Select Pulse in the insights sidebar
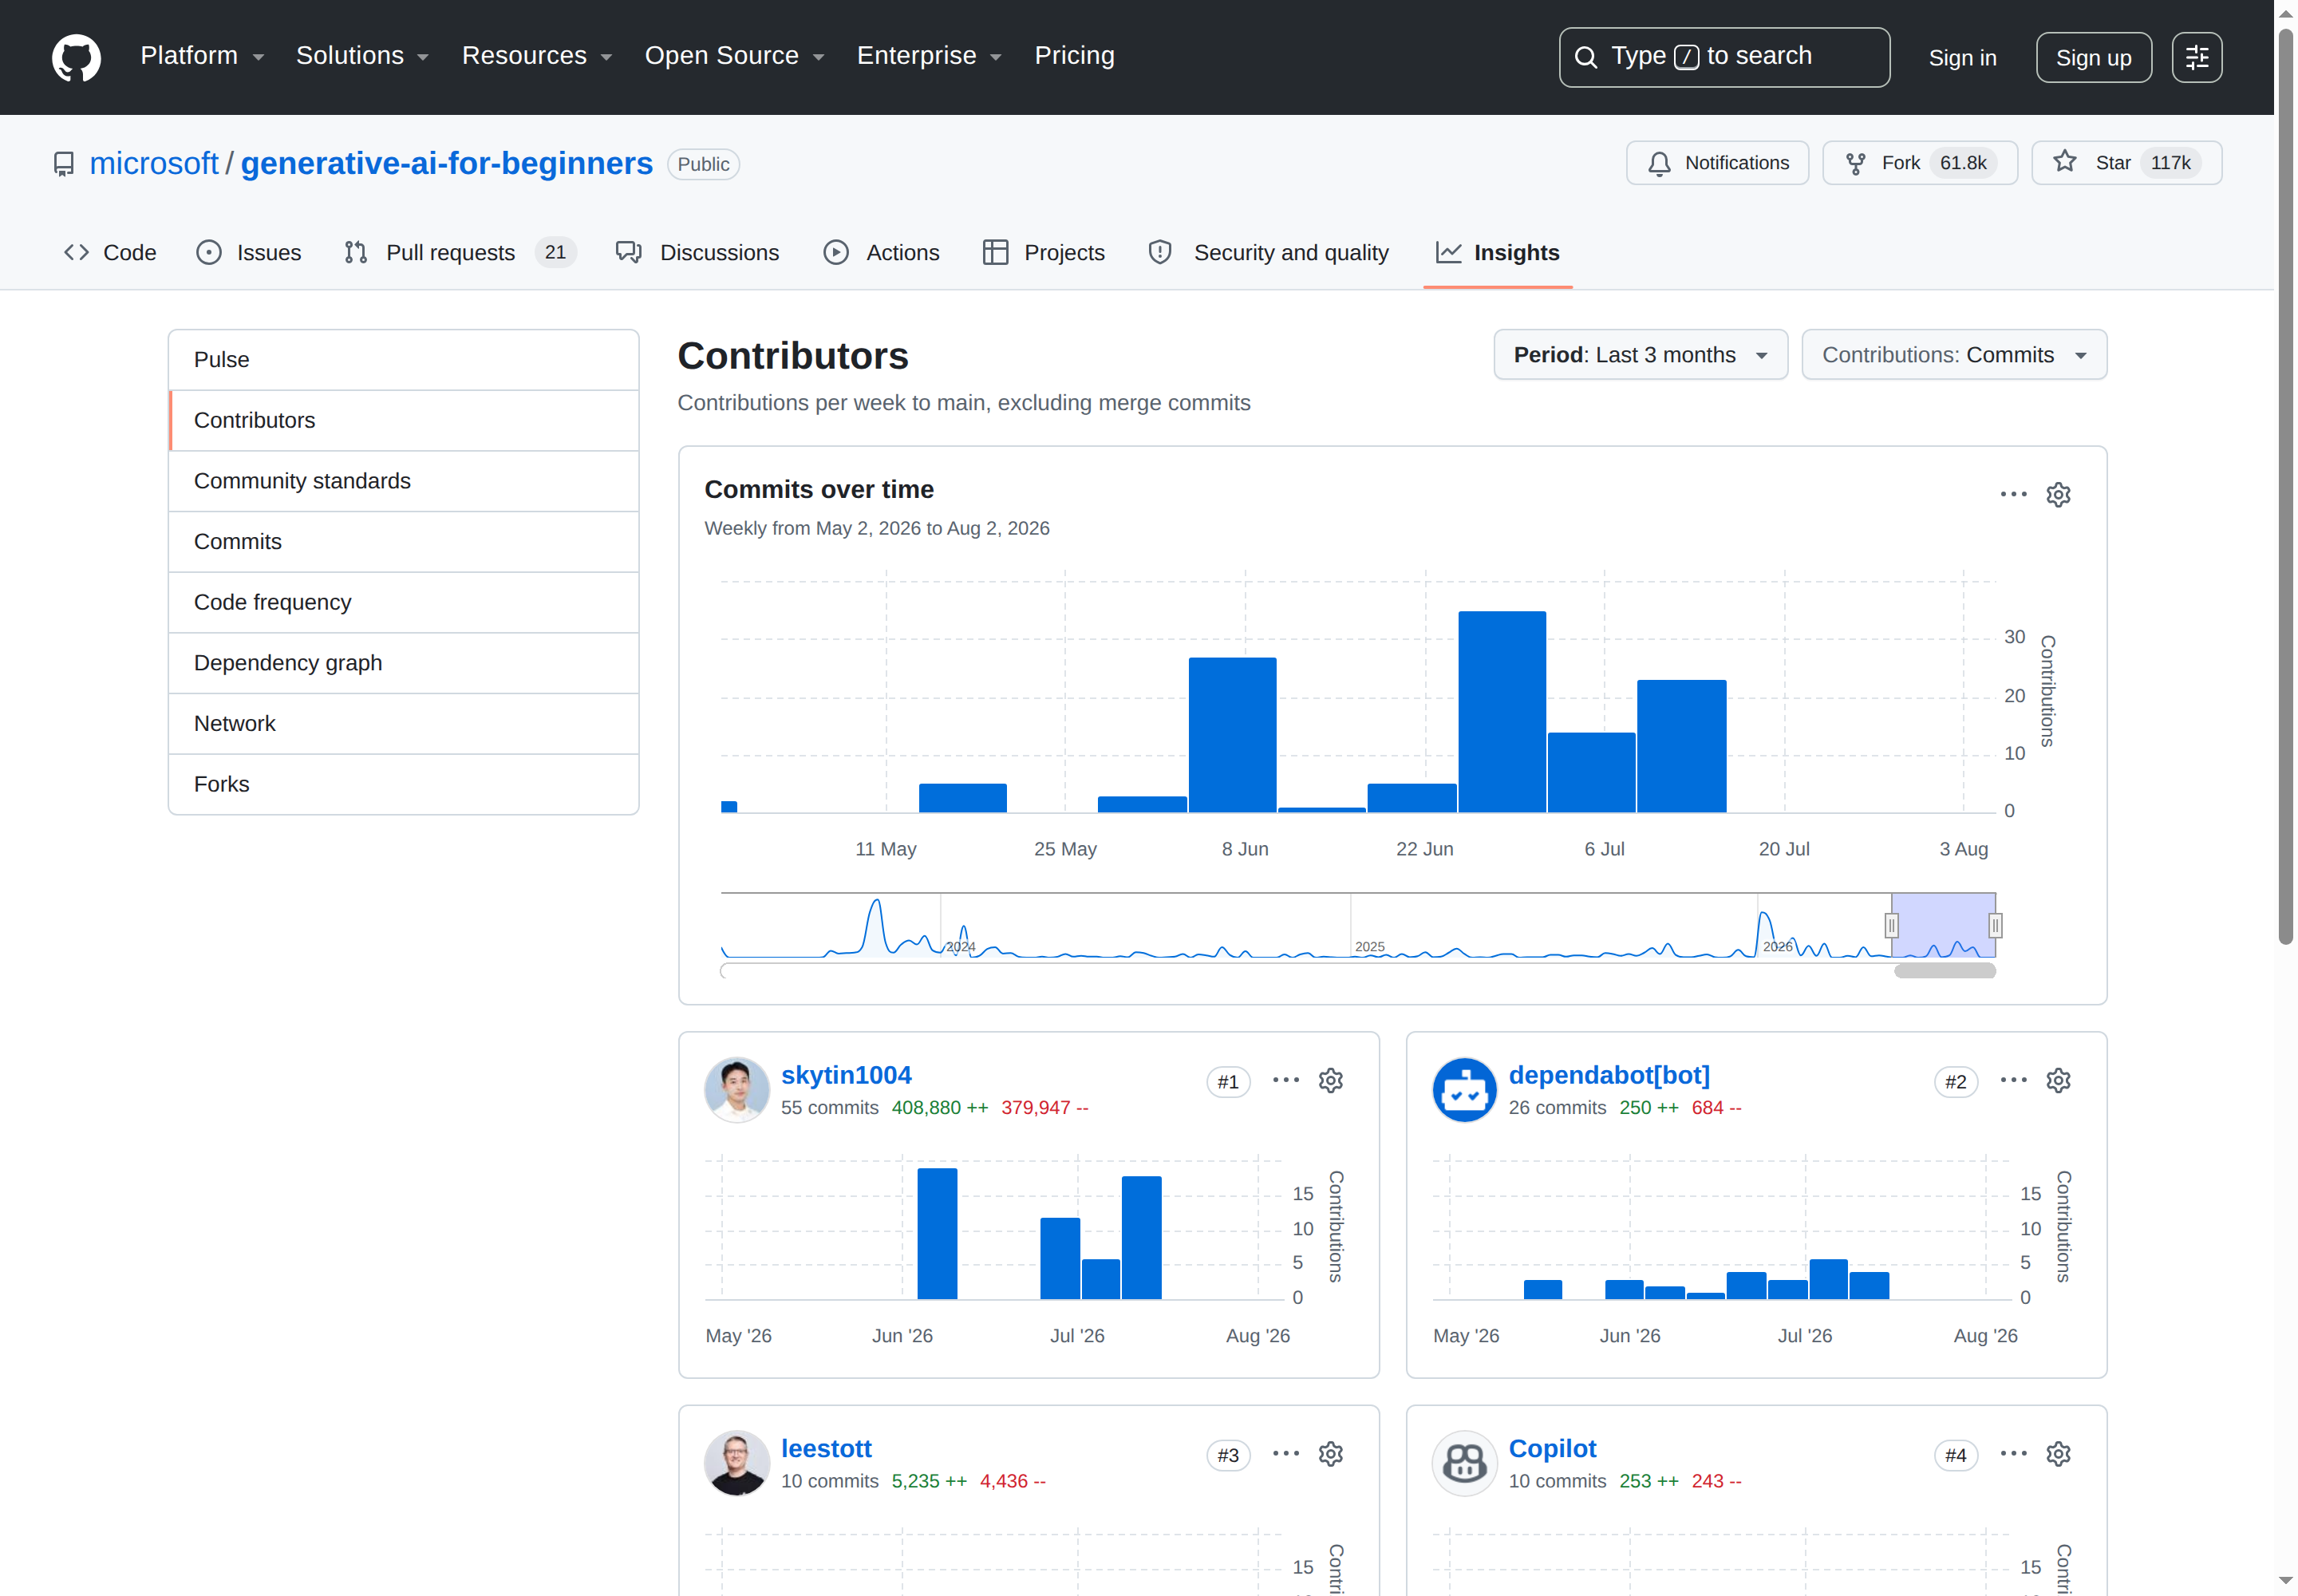The height and width of the screenshot is (1596, 2298). point(403,360)
